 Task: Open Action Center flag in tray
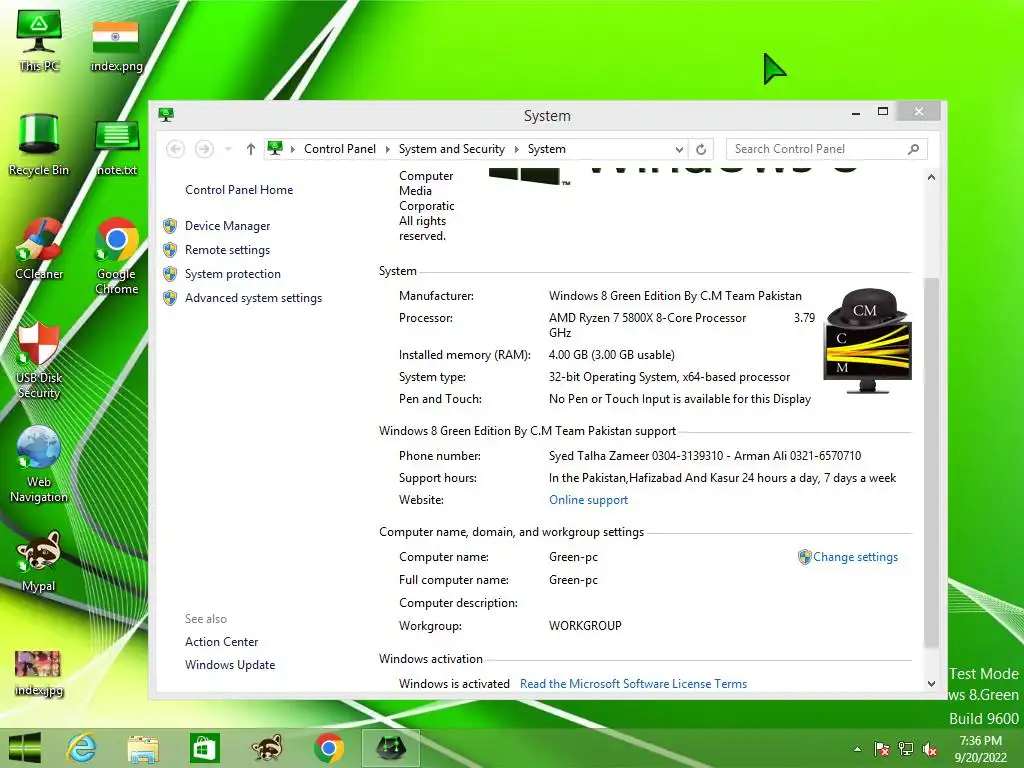pos(881,749)
